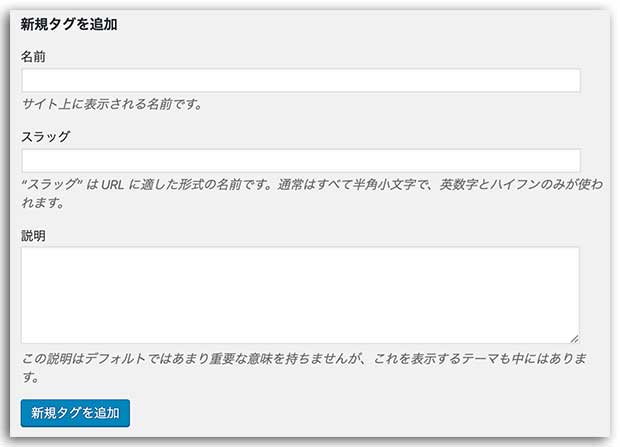The width and height of the screenshot is (620, 447).
Task: Click the 名前 field label
Action: pyautogui.click(x=34, y=57)
